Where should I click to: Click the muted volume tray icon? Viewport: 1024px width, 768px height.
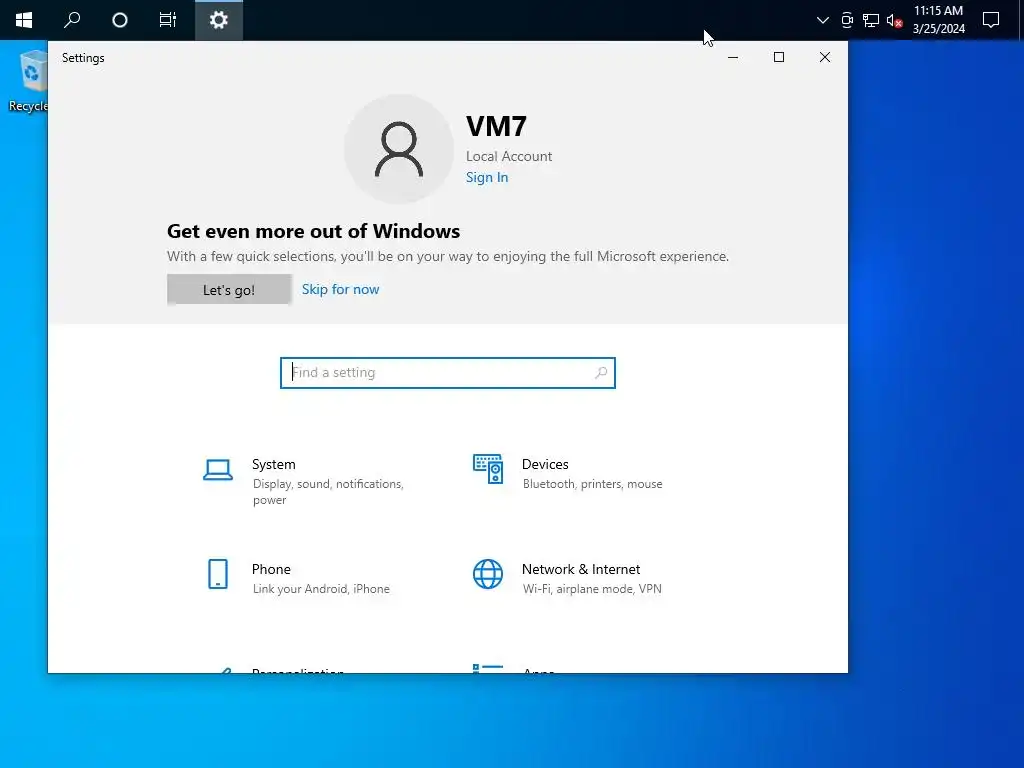point(895,21)
